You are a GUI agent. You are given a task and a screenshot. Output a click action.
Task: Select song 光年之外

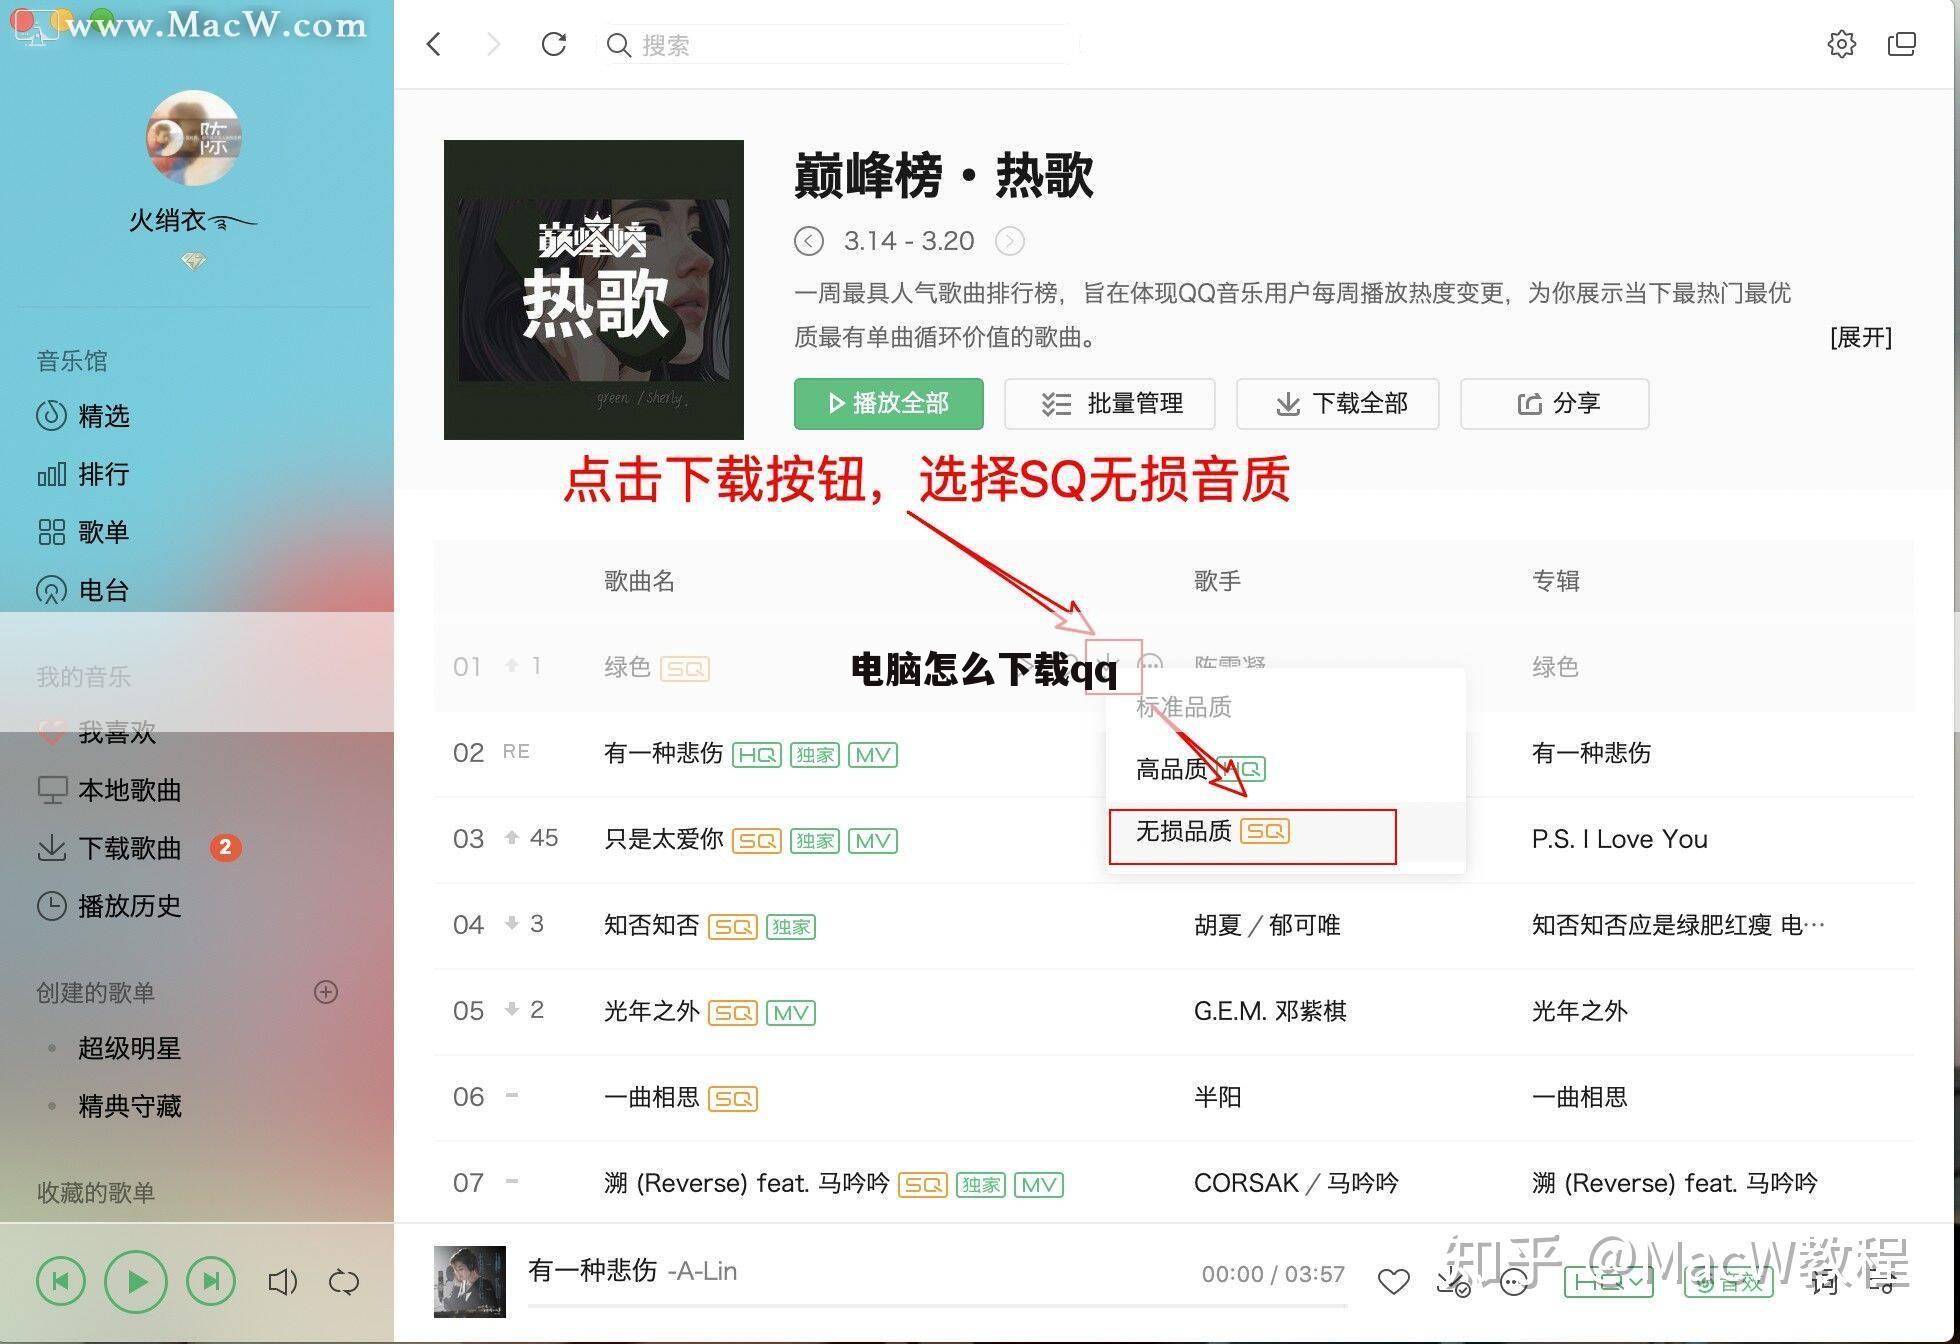(652, 1011)
